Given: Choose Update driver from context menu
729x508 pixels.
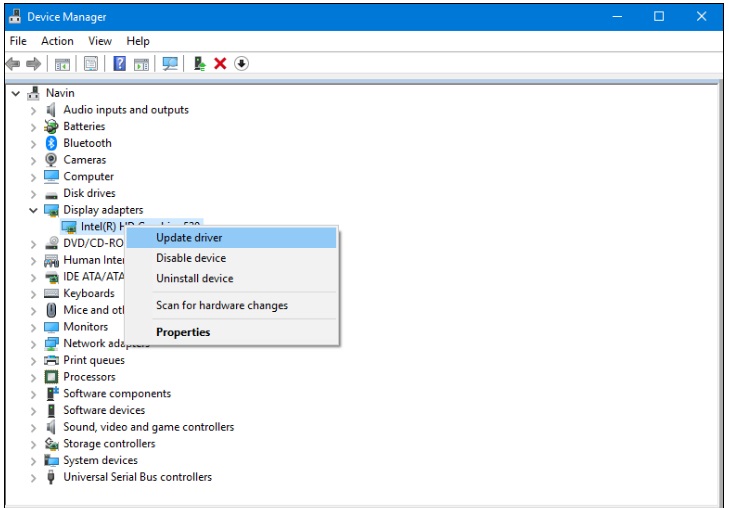Looking at the screenshot, I should (x=232, y=238).
